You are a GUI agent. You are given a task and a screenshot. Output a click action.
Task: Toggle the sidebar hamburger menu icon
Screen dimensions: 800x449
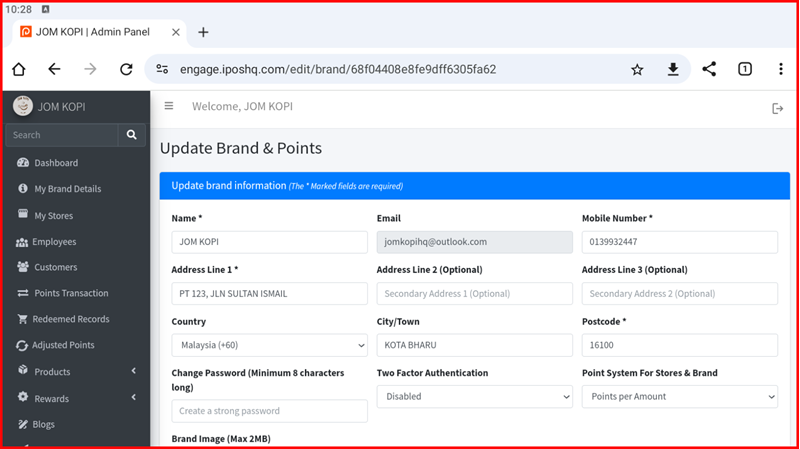(x=169, y=106)
